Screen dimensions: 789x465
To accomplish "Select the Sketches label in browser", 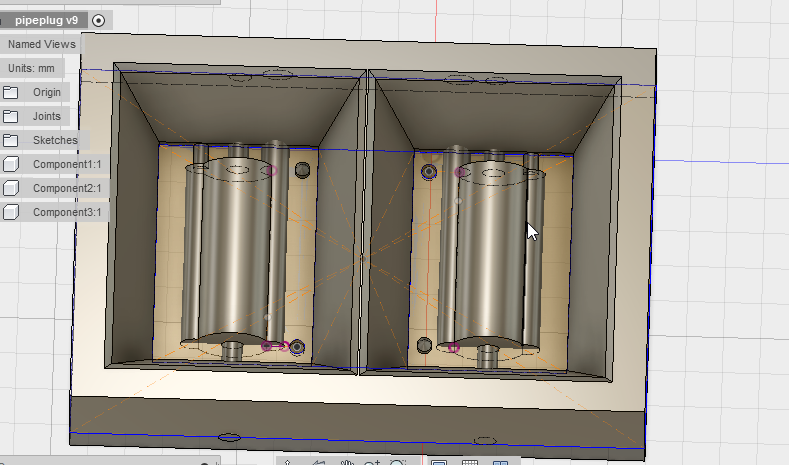I will (55, 140).
